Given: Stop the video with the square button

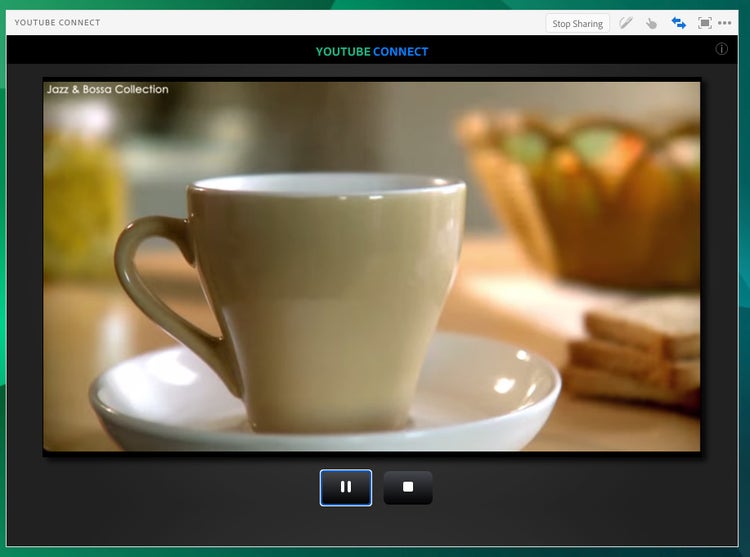Looking at the screenshot, I should coord(408,487).
